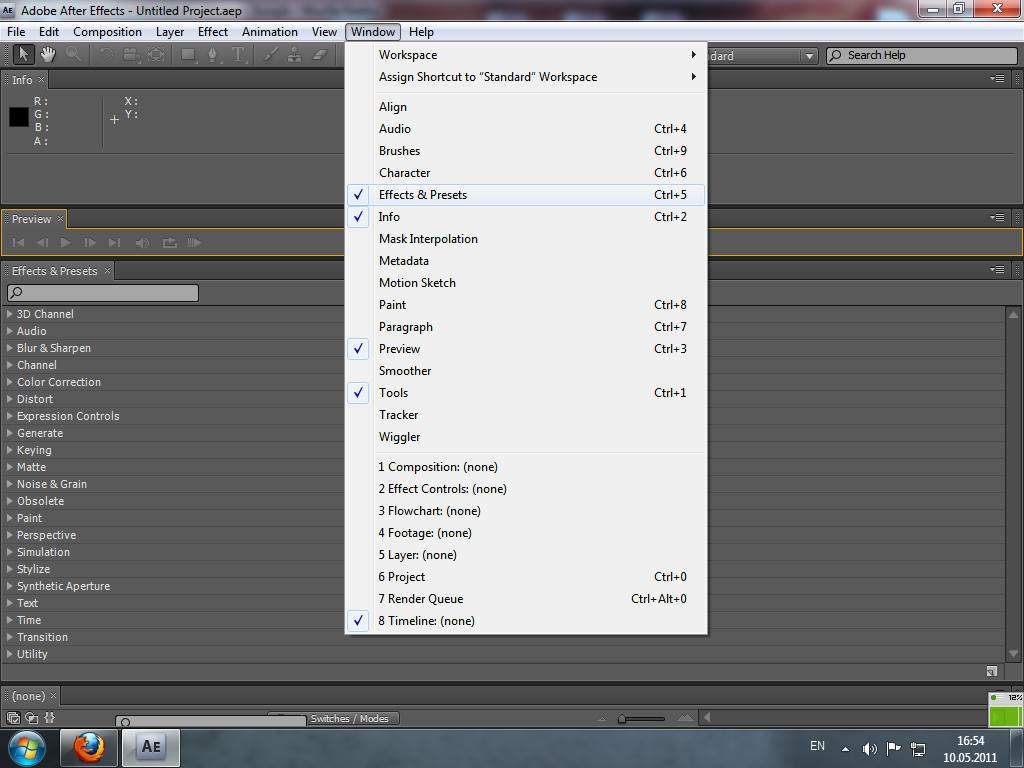Enable Character panel from Window menu
Image resolution: width=1024 pixels, height=768 pixels.
pos(526,172)
